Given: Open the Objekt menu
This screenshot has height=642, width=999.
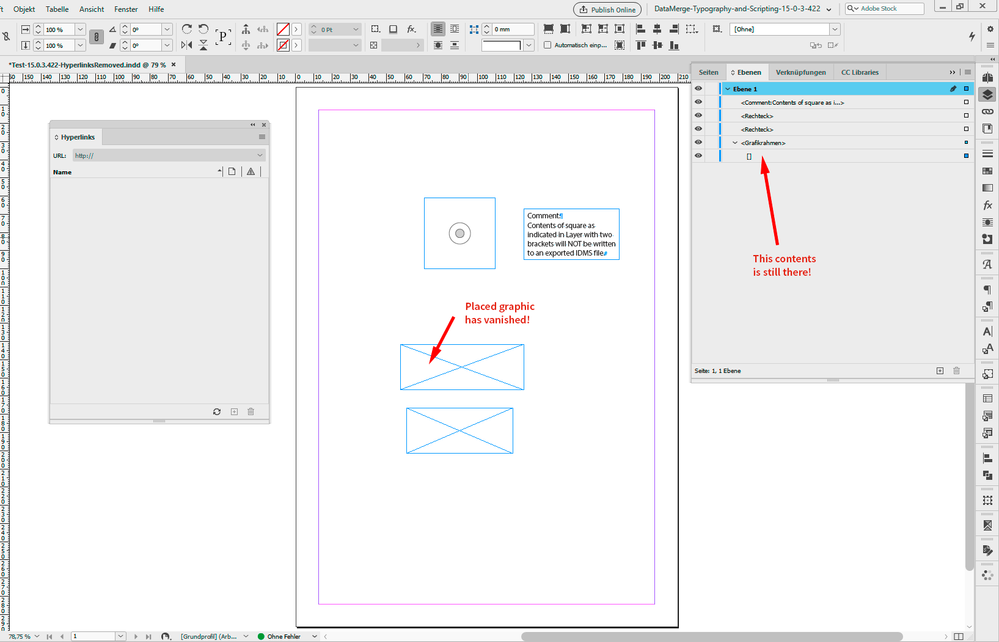Looking at the screenshot, I should (24, 9).
